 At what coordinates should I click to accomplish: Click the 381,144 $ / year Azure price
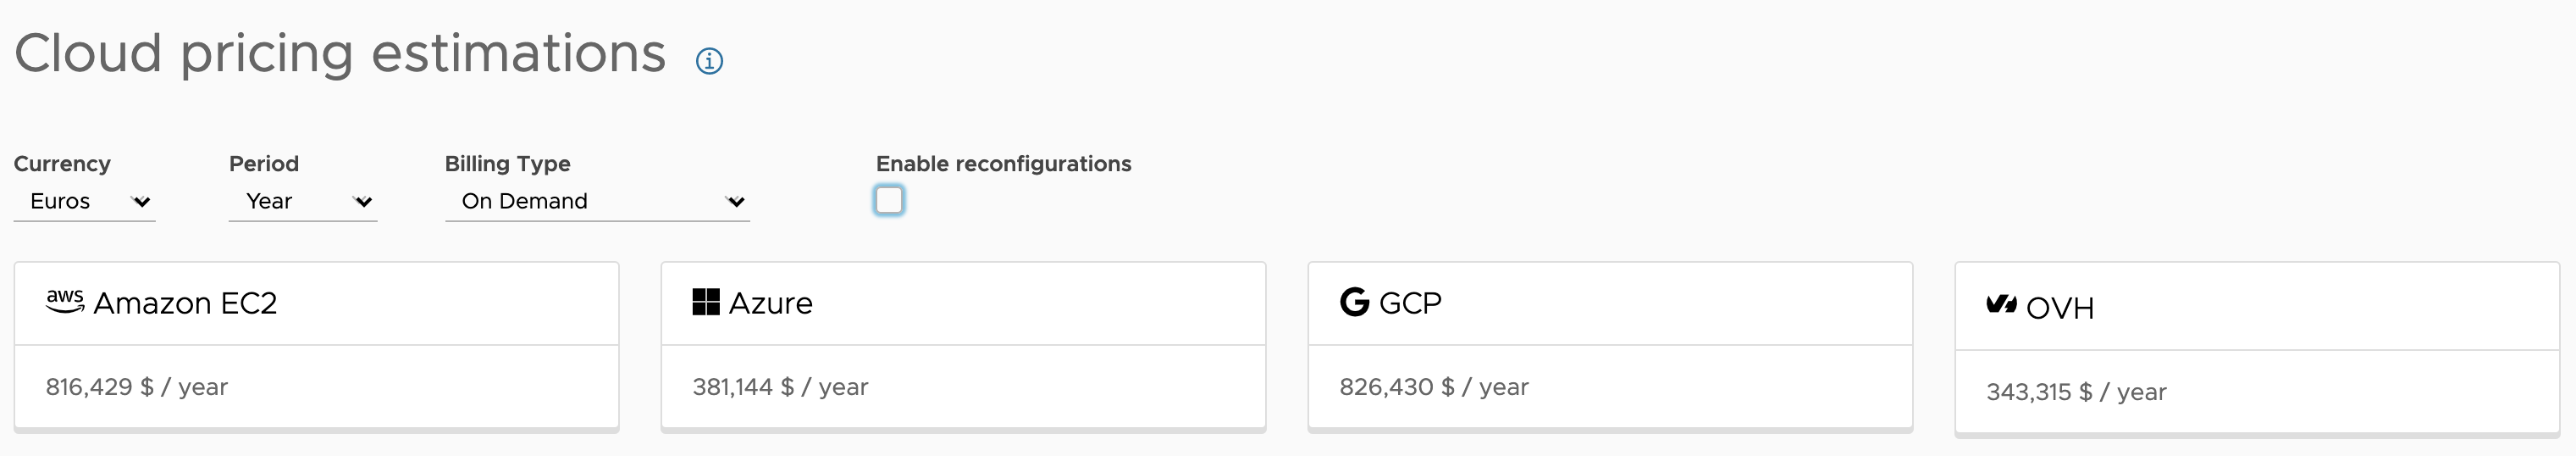780,387
